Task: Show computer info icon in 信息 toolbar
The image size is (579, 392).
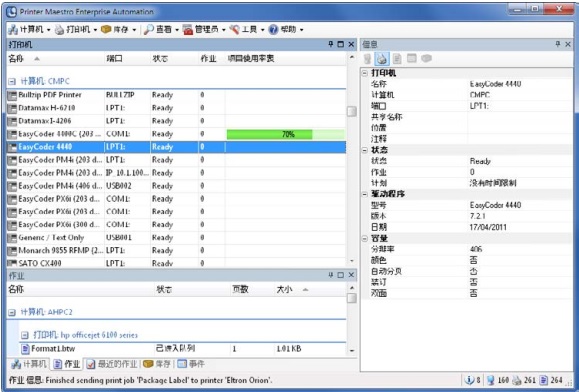Action: point(367,58)
